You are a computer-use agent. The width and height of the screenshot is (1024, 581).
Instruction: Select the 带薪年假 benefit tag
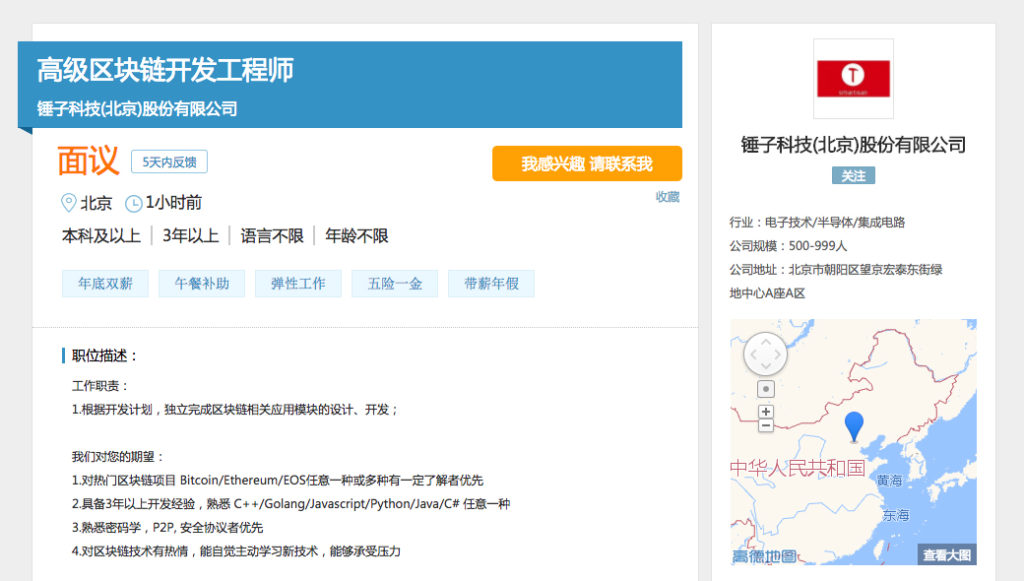pos(491,283)
